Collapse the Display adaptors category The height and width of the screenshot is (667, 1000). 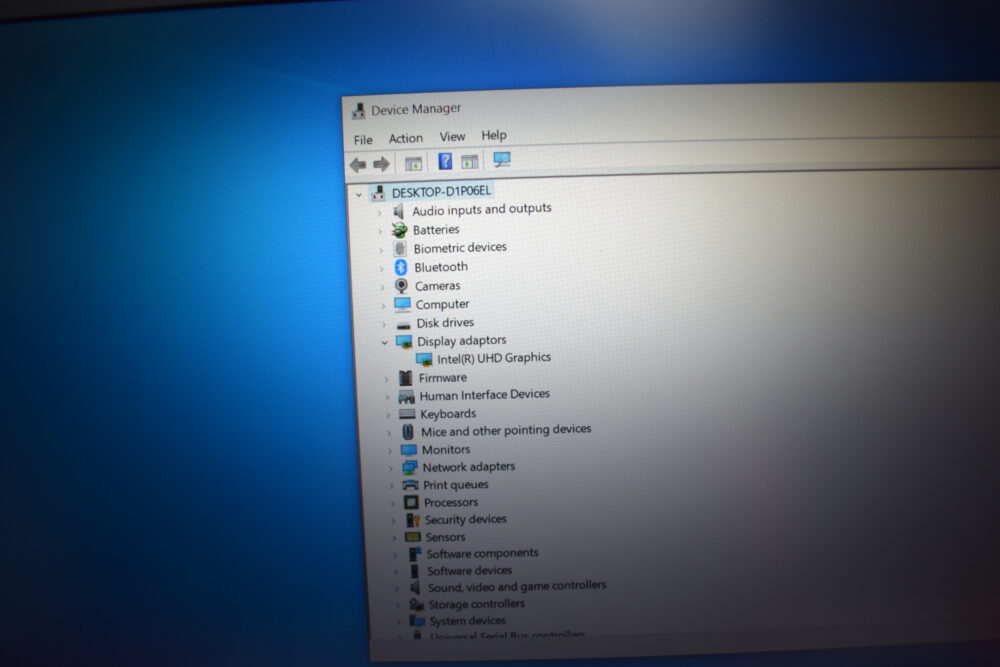tap(385, 342)
